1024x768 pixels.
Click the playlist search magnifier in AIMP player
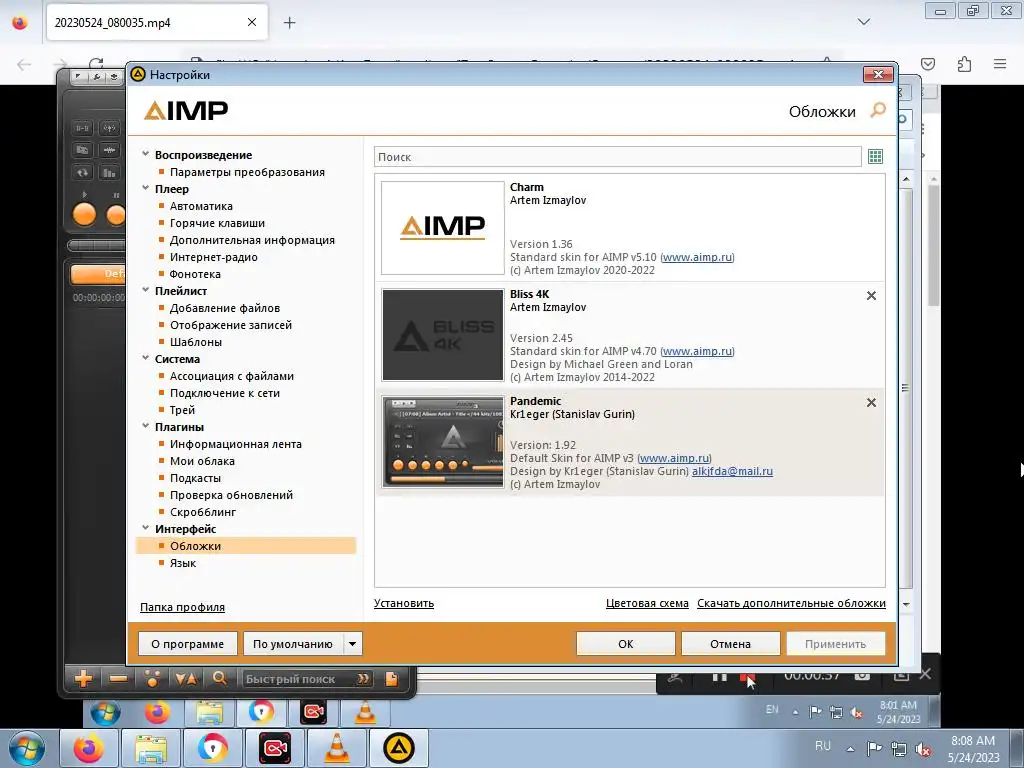219,679
